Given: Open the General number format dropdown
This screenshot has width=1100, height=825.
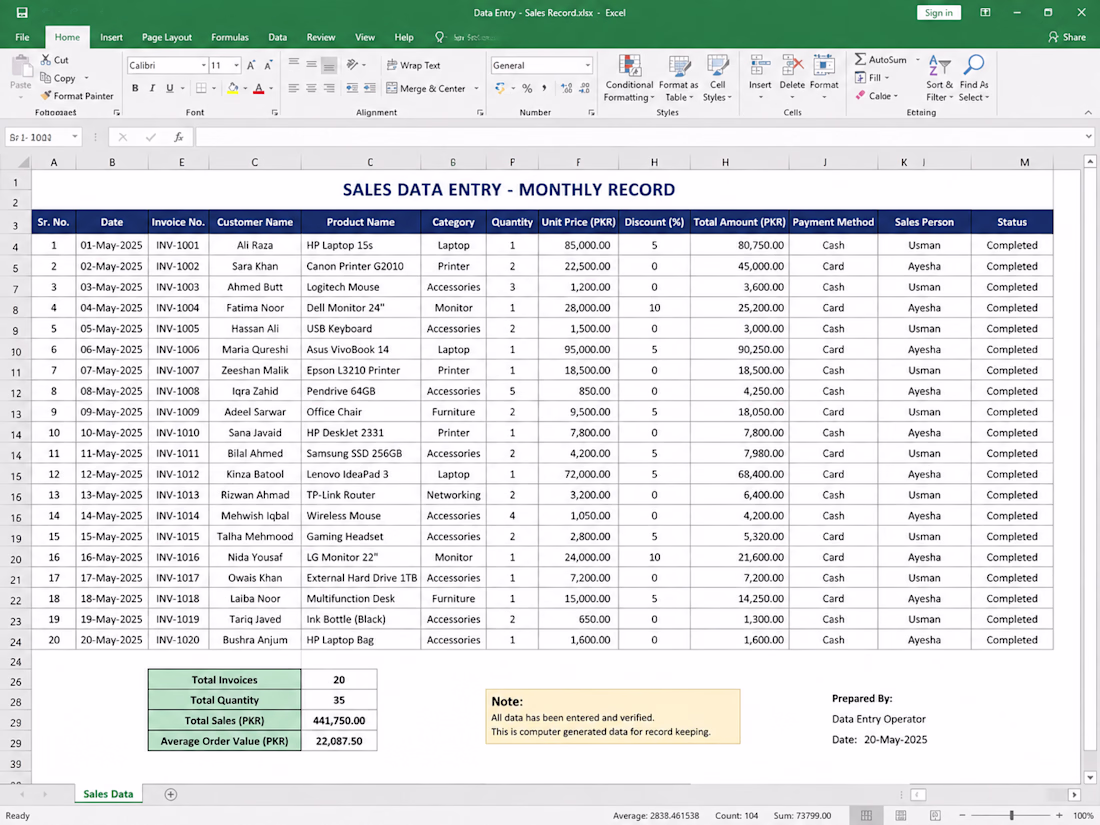Looking at the screenshot, I should pyautogui.click(x=588, y=65).
